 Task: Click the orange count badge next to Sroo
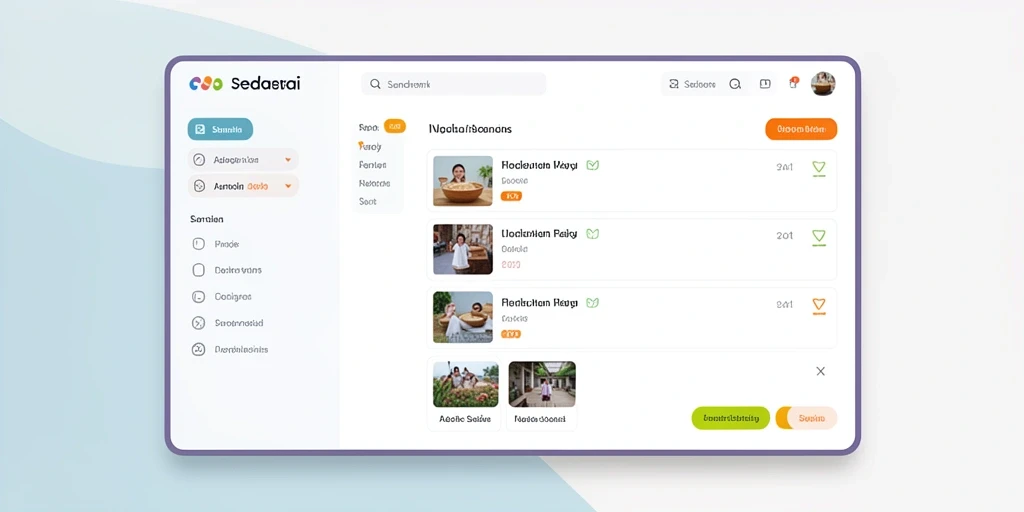[394, 127]
